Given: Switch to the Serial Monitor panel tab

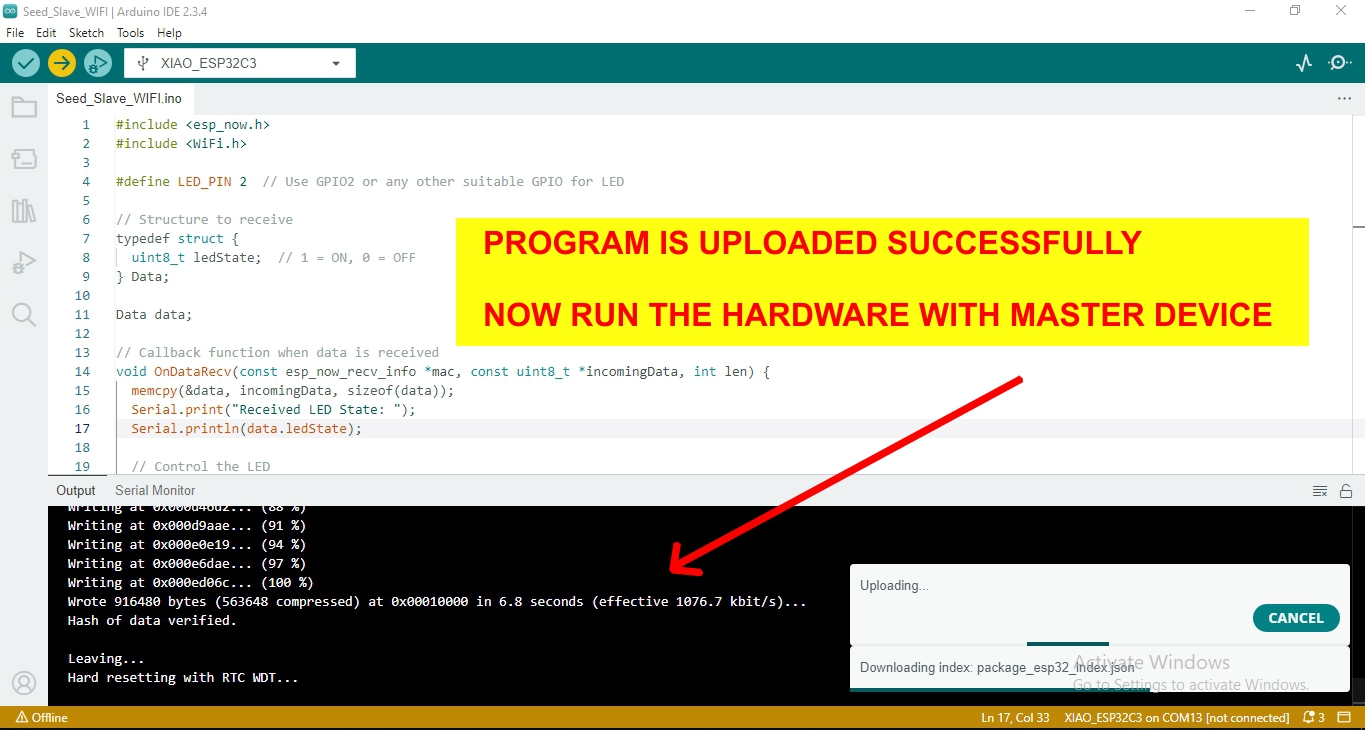Looking at the screenshot, I should pos(155,490).
